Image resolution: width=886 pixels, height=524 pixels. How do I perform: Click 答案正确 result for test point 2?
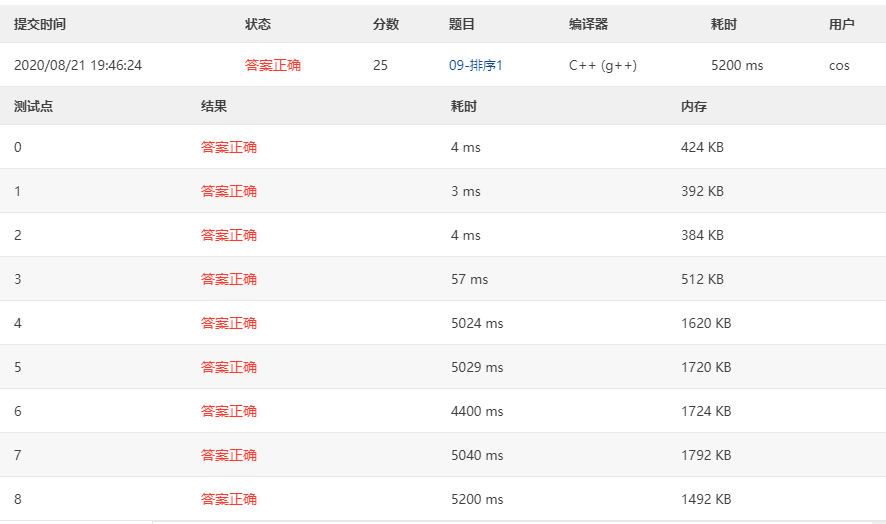coord(229,235)
